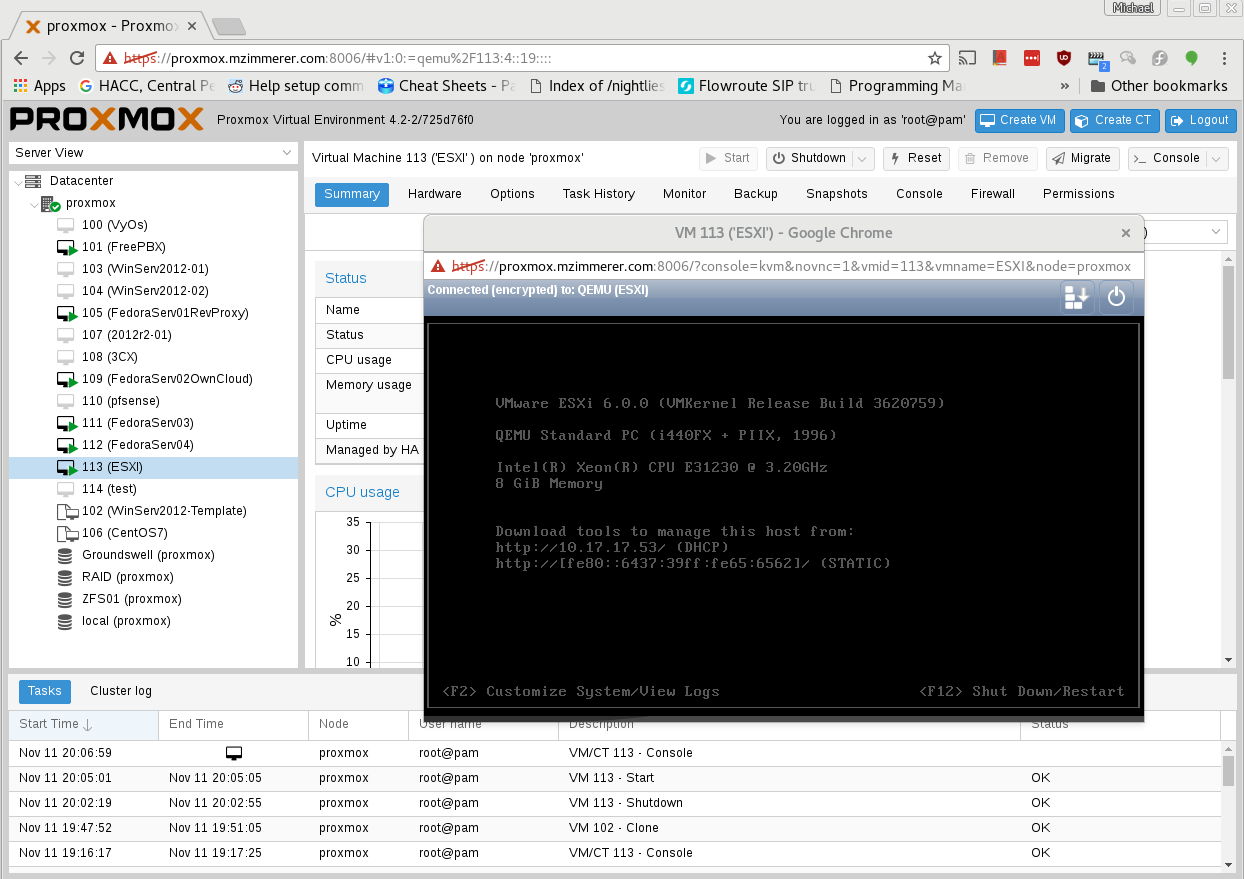The width and height of the screenshot is (1244, 879).
Task: Click the proxmox node icon in tree
Action: (51, 203)
